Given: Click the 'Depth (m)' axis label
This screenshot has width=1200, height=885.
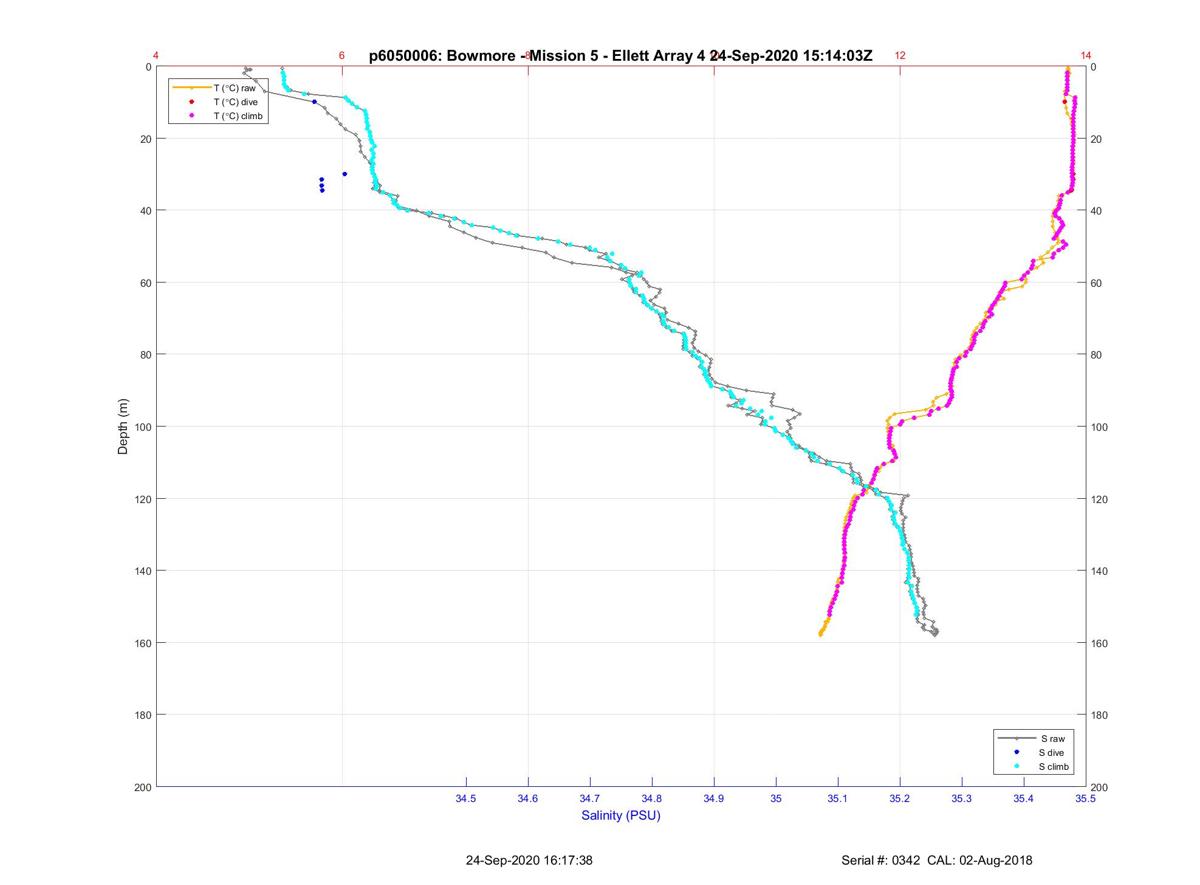Looking at the screenshot, I should (124, 427).
